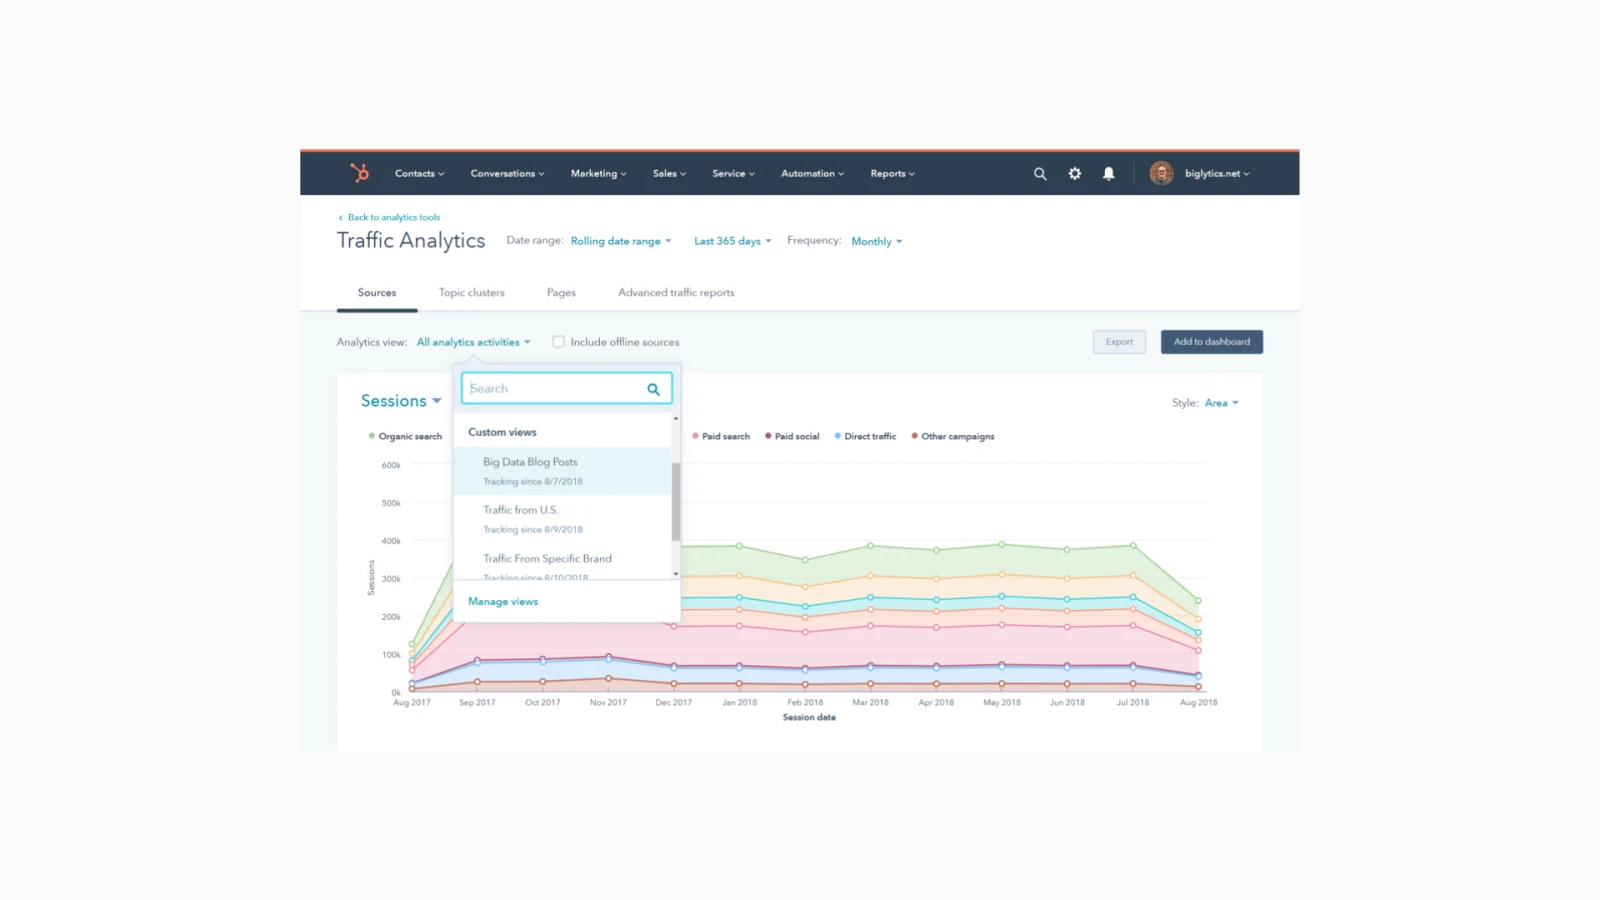Go back to analytics tools link
Image resolution: width=1600 pixels, height=900 pixels.
(389, 217)
